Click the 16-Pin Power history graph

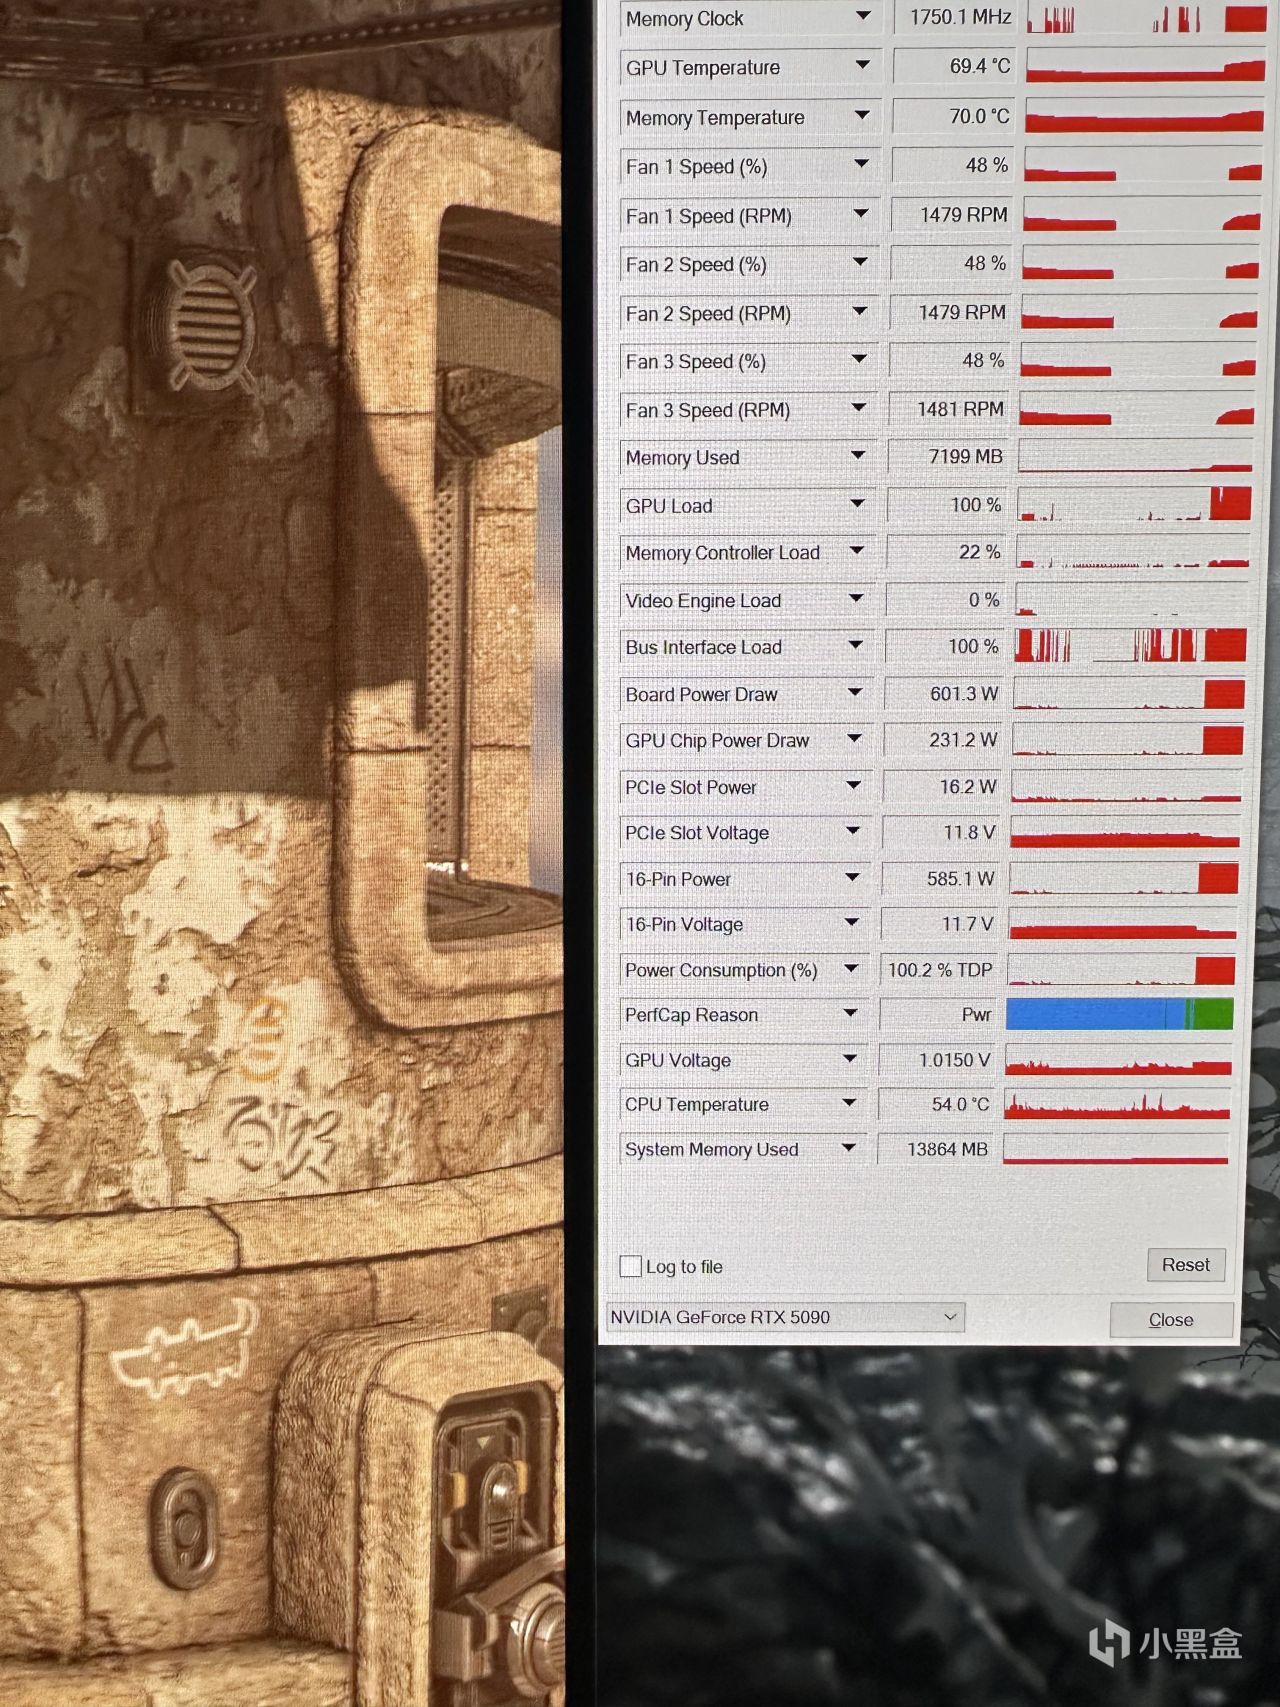pyautogui.click(x=1125, y=878)
